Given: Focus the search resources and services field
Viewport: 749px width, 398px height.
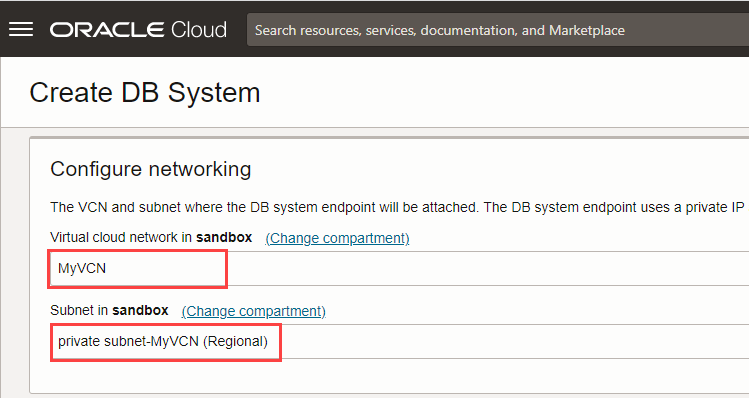Looking at the screenshot, I should [498, 30].
